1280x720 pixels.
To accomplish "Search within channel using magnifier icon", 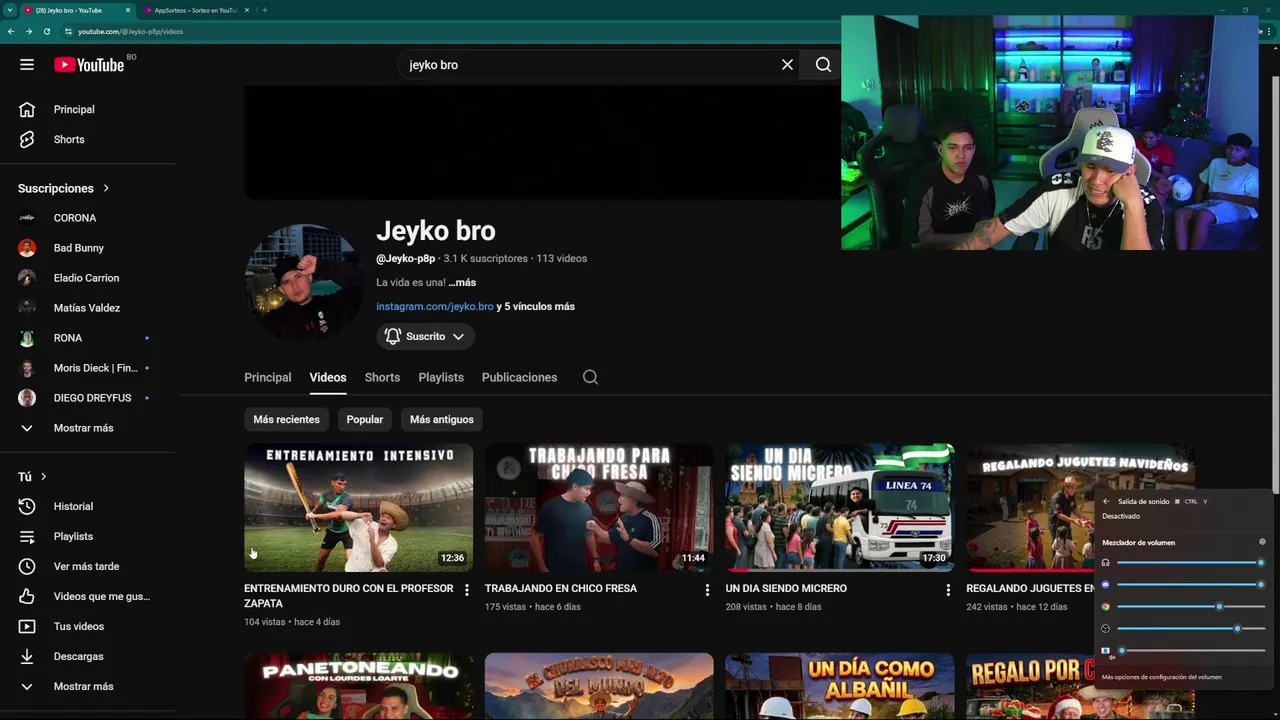I will (x=590, y=377).
